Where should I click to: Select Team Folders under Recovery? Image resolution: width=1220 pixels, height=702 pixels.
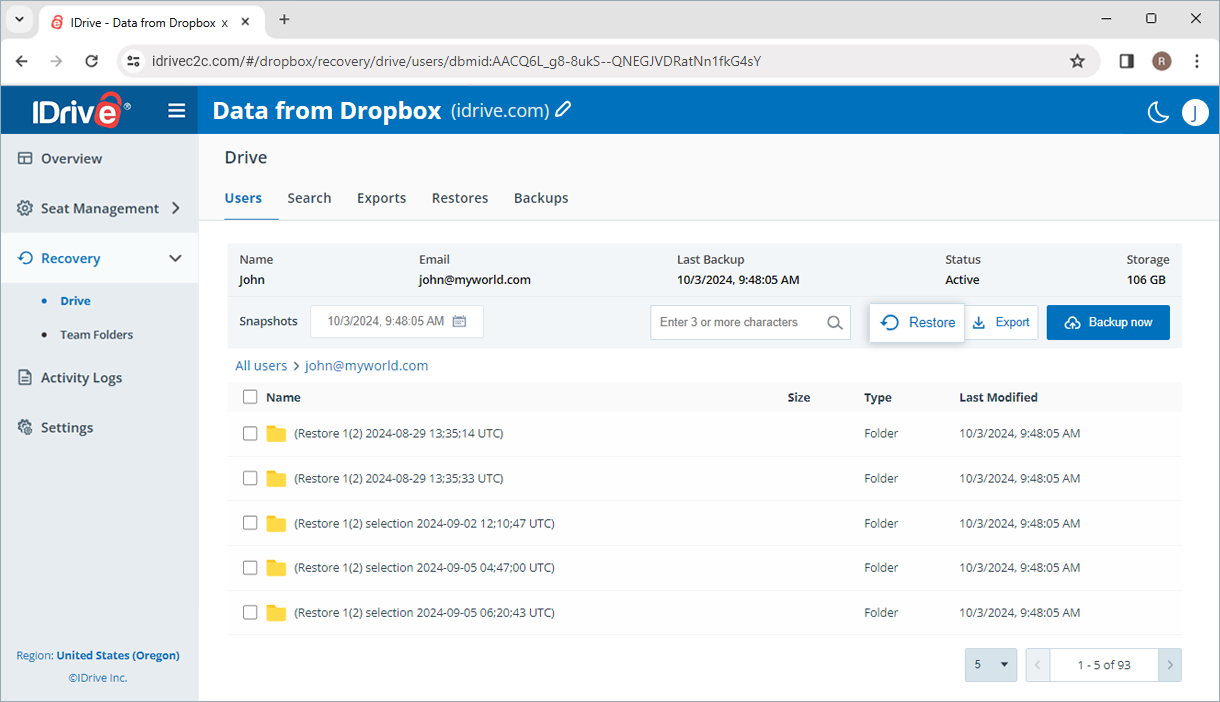click(96, 335)
